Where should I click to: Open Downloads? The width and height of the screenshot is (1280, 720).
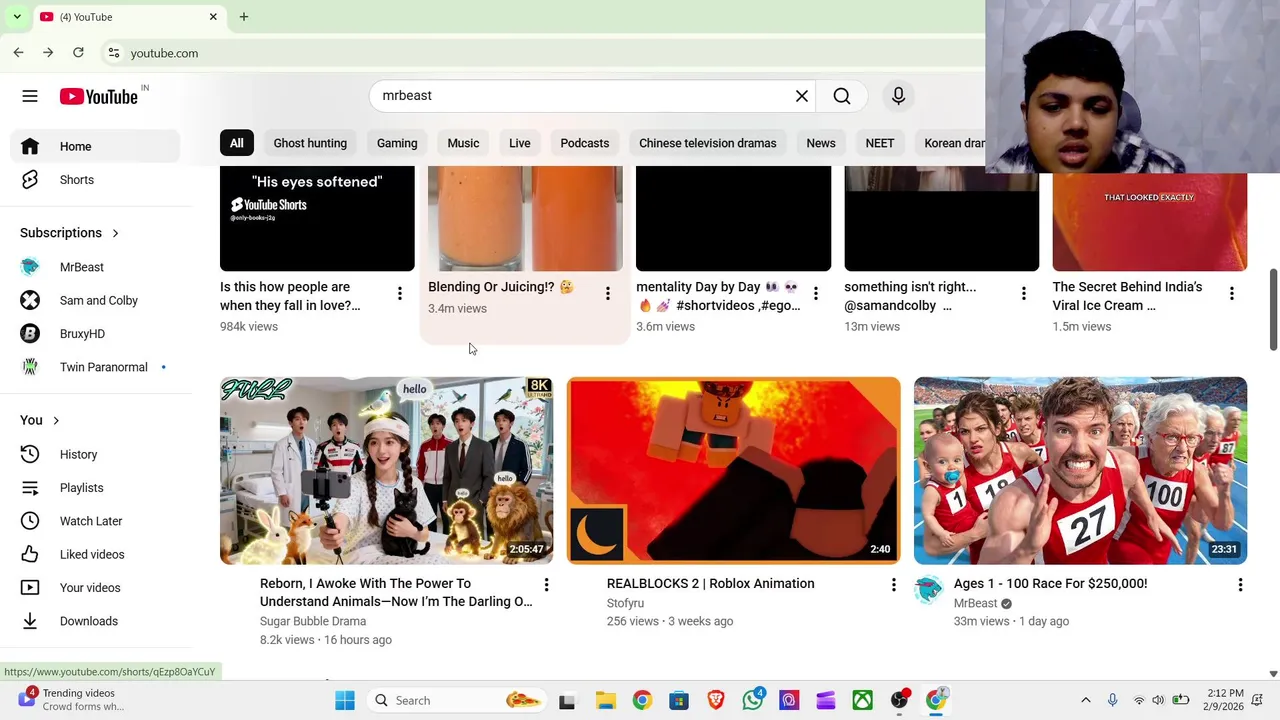(x=96, y=621)
